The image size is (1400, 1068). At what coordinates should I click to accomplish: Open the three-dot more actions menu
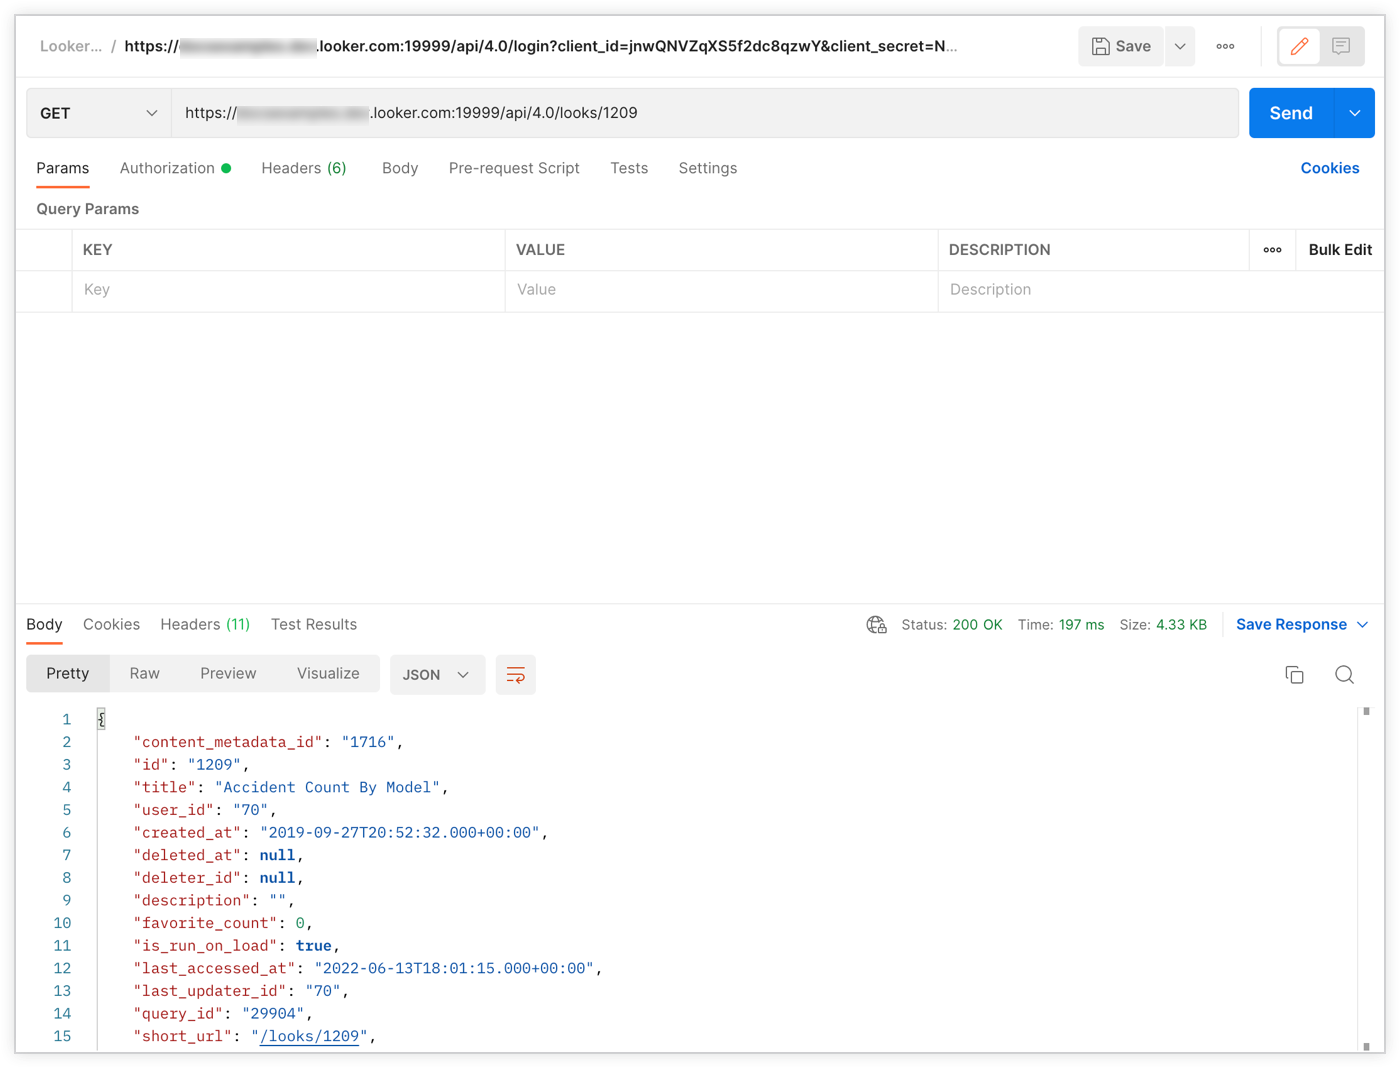click(1225, 46)
